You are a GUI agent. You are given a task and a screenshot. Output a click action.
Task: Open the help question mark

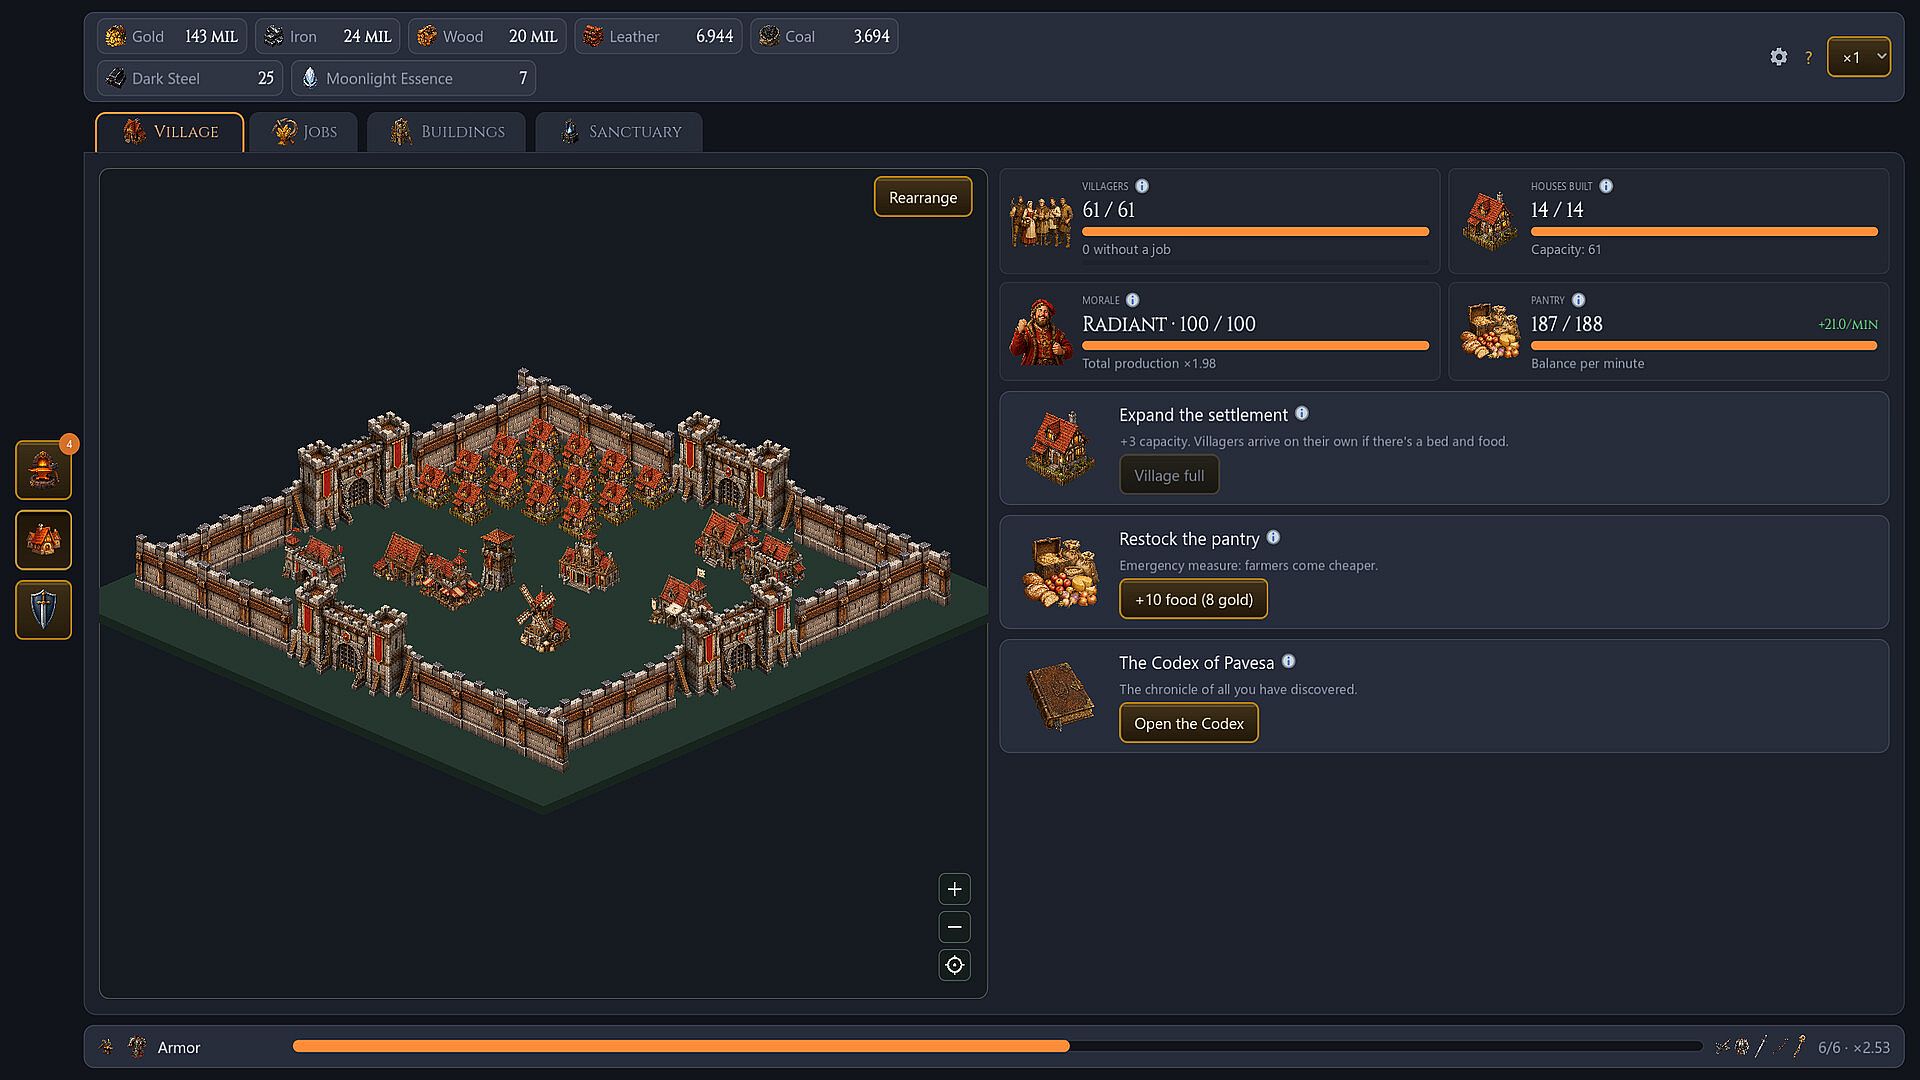[x=1808, y=58]
